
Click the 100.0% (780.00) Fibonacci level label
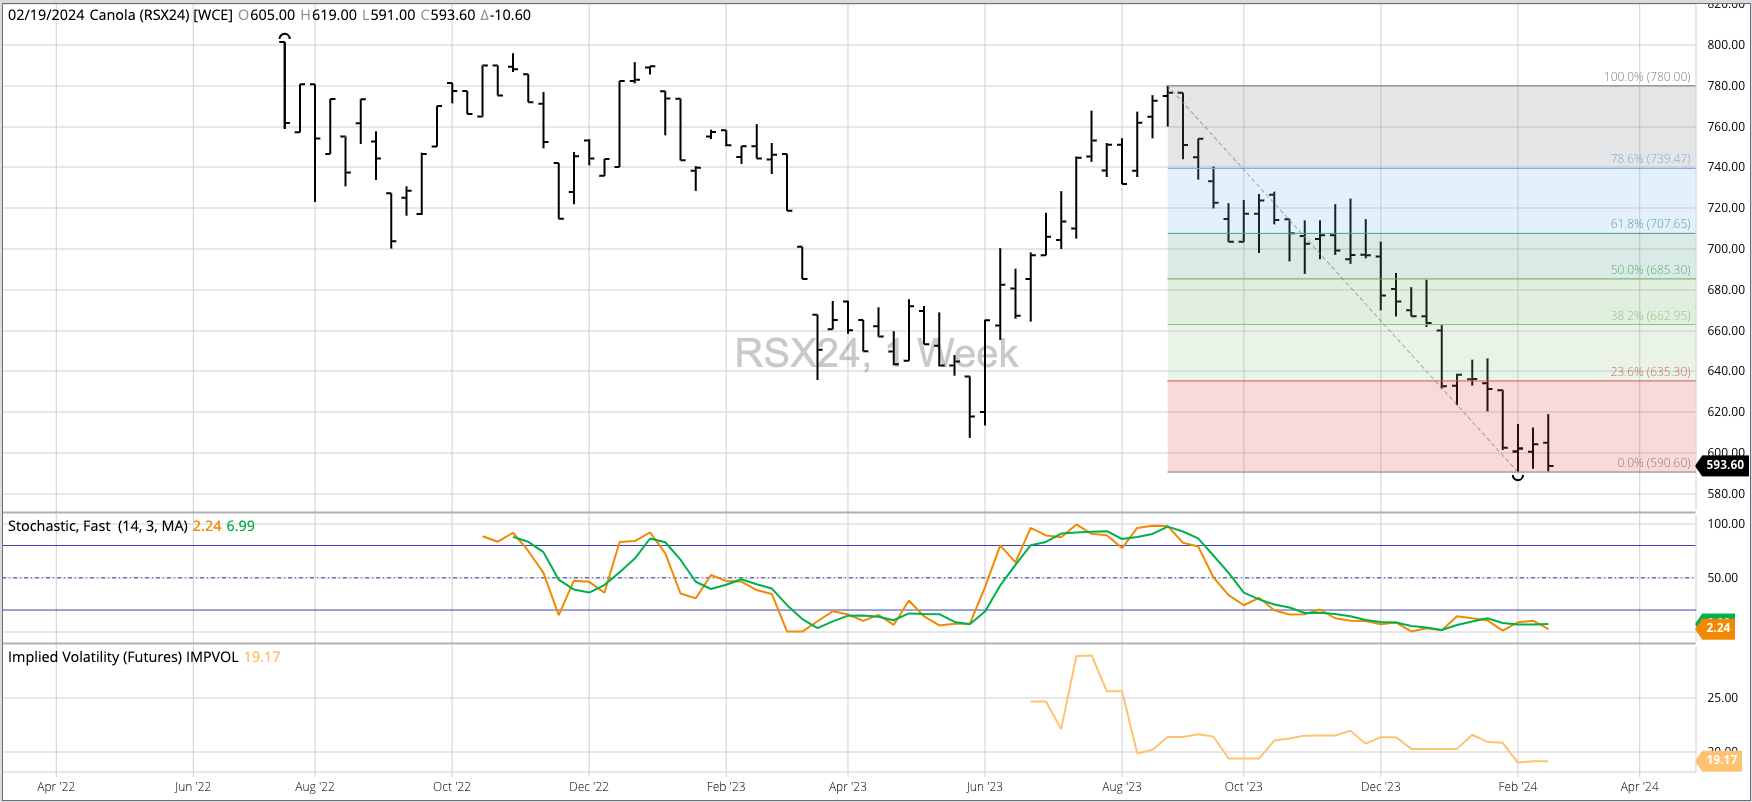(1647, 77)
